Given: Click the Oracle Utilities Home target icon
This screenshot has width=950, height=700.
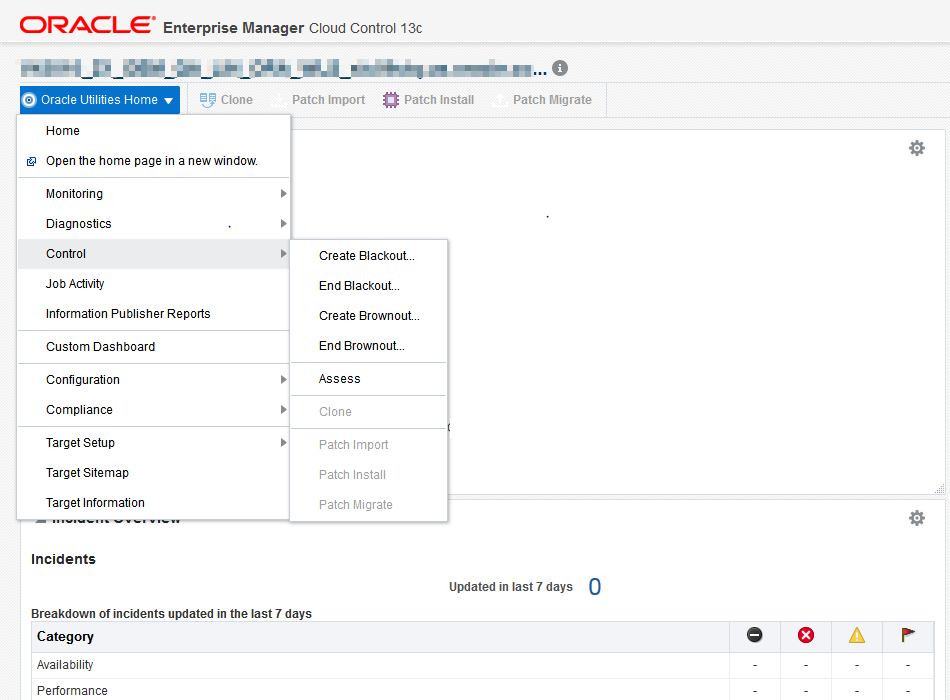Looking at the screenshot, I should click(29, 100).
